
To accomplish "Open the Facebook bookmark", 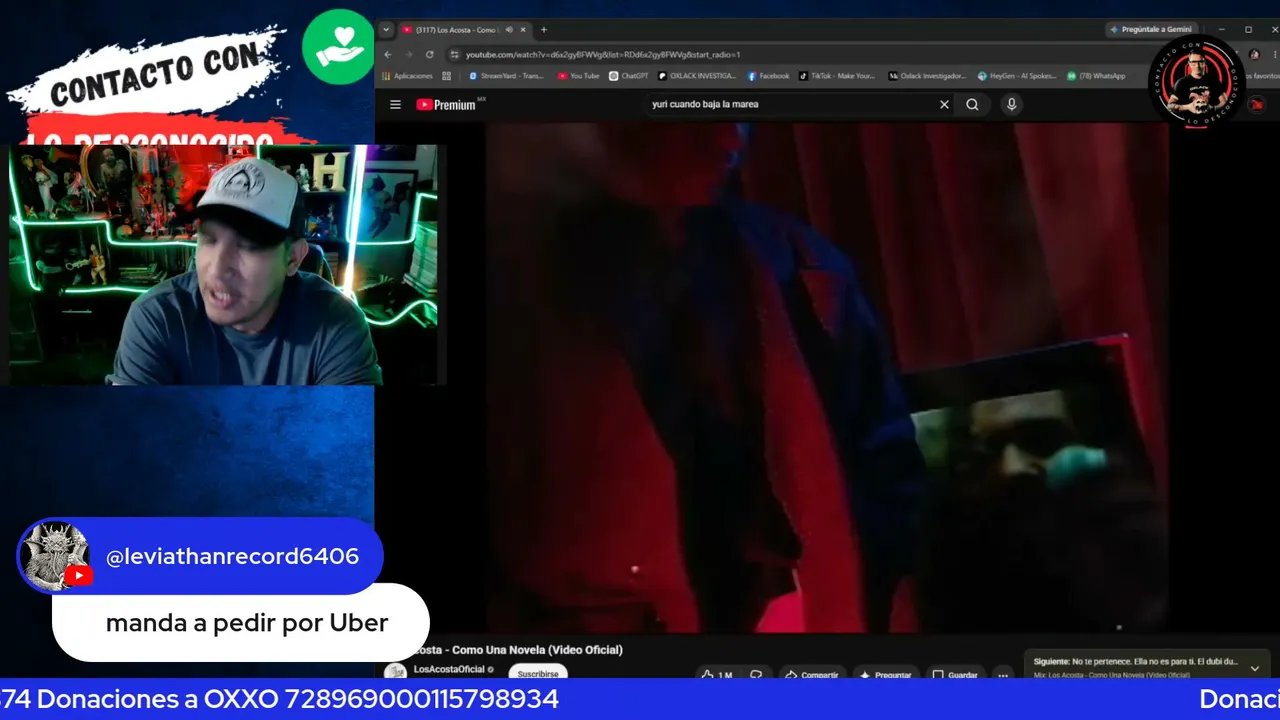I will tap(768, 76).
